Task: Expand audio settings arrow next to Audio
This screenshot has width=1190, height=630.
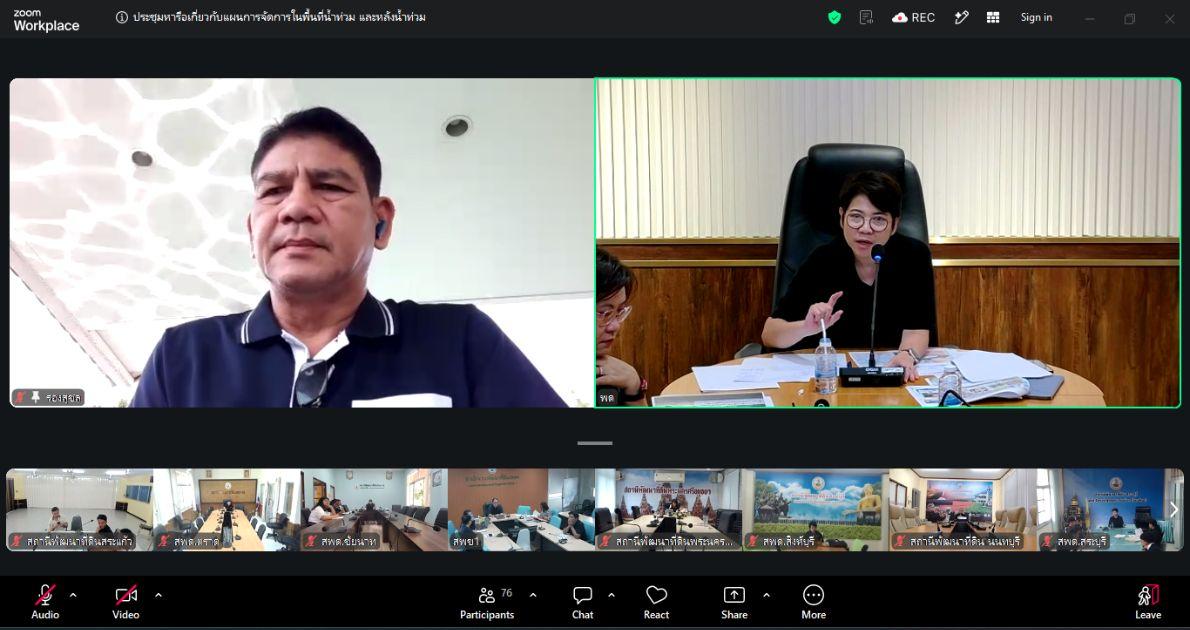Action: pos(73,595)
